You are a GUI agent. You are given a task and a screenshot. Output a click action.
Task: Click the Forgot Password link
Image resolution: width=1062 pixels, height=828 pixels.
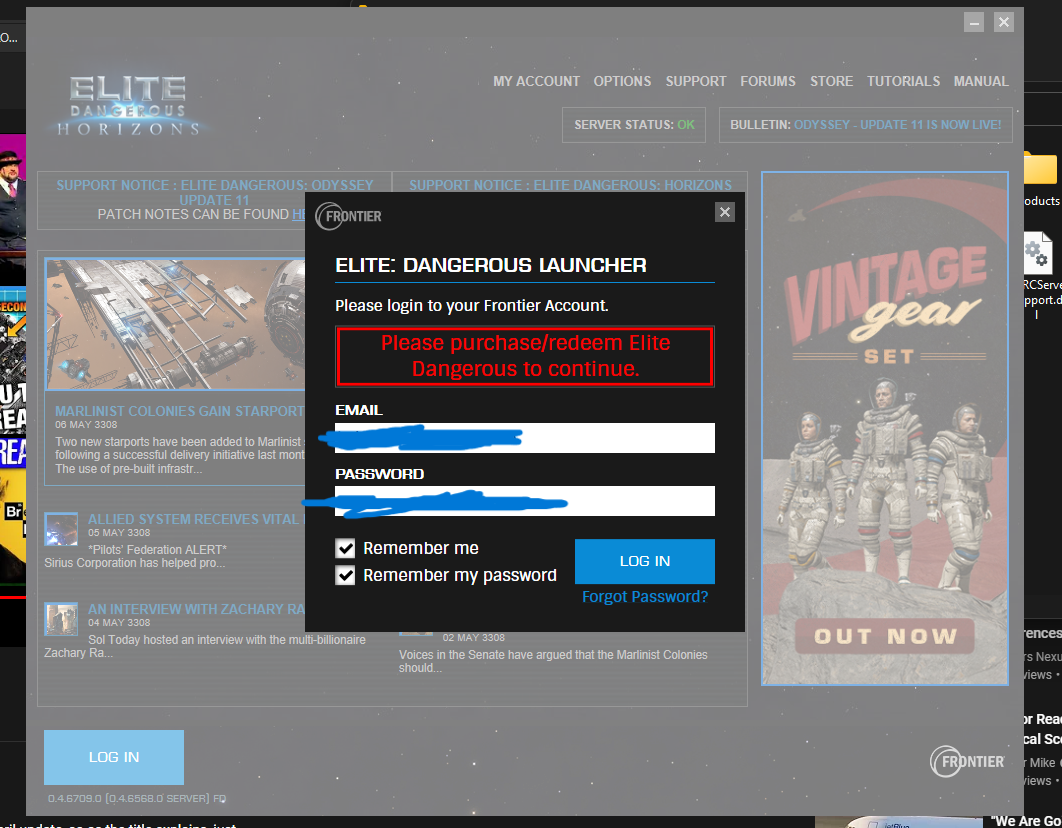click(x=645, y=596)
